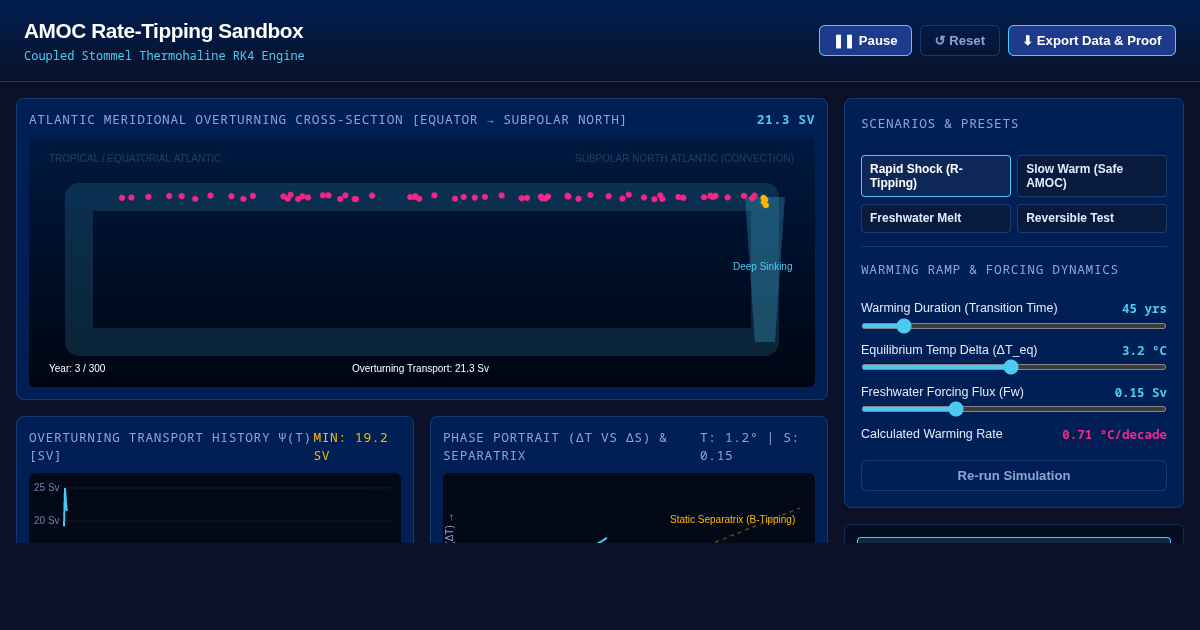The width and height of the screenshot is (1200, 630).
Task: Click the Warming Ramp & Forcing Dynamics heading
Action: (x=990, y=270)
